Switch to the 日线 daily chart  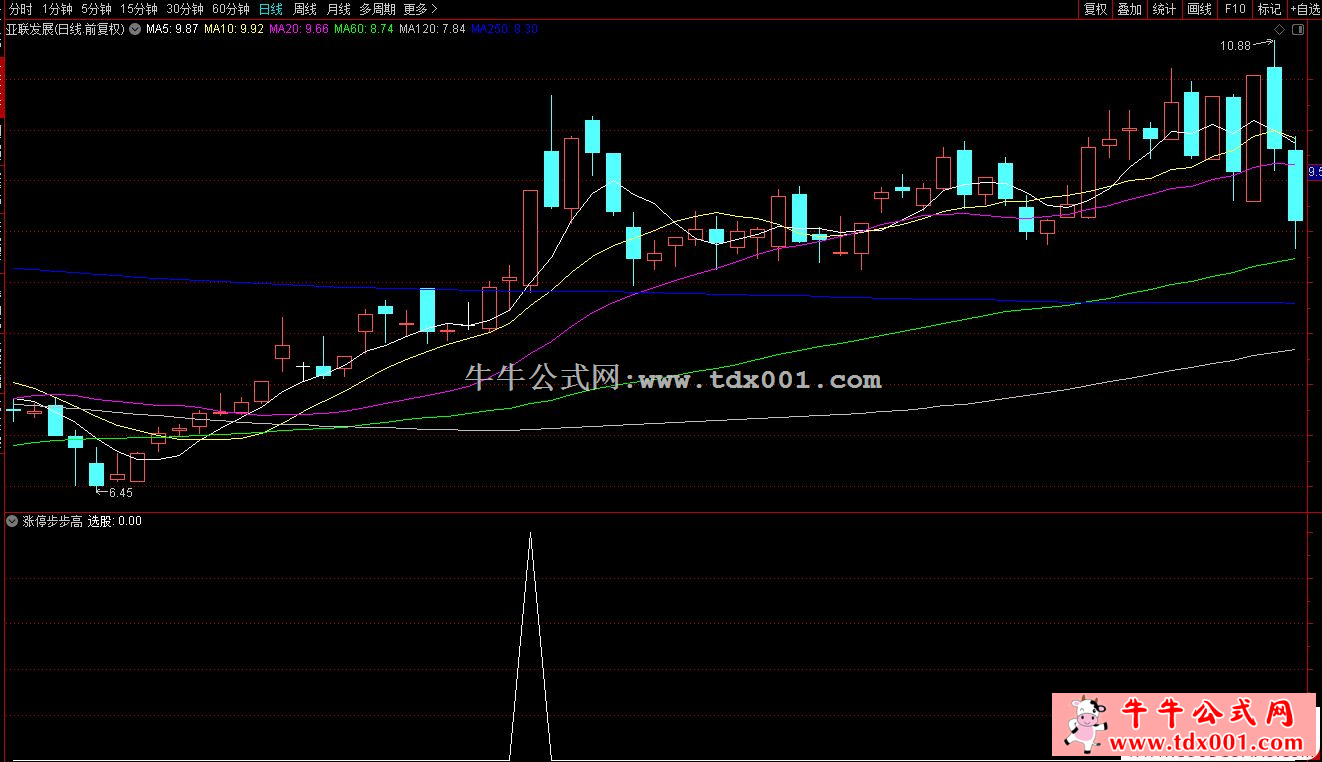pos(271,9)
